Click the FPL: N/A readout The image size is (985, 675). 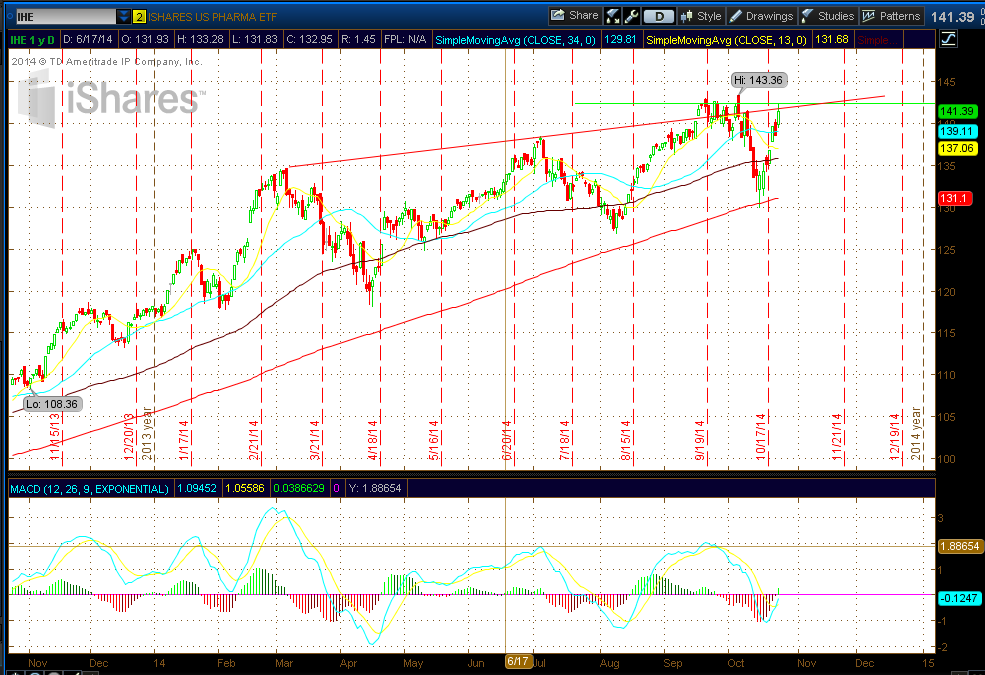tap(405, 40)
